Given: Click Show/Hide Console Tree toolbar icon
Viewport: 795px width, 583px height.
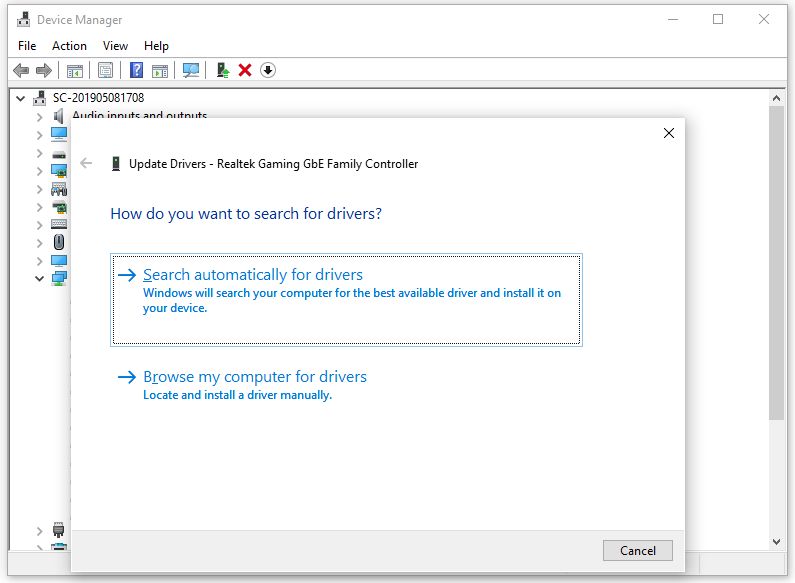Looking at the screenshot, I should click(x=75, y=70).
